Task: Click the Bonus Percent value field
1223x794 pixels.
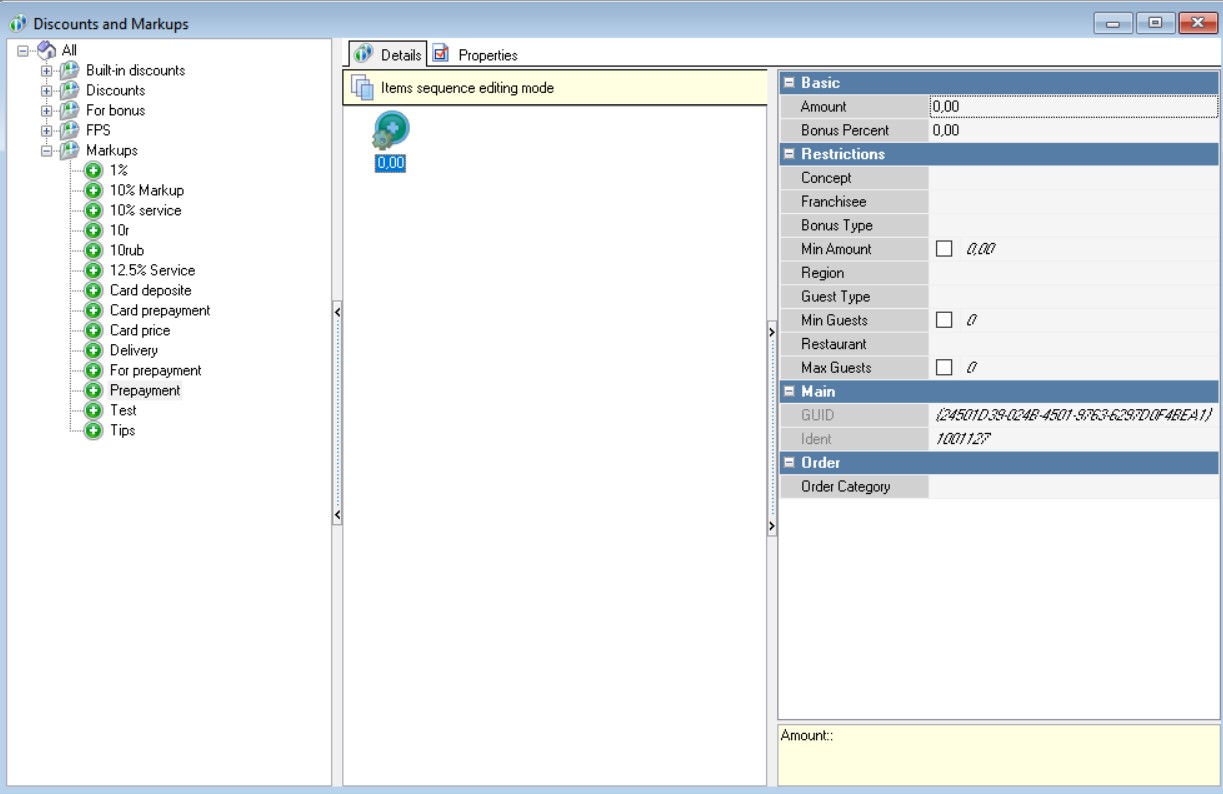Action: [1072, 131]
